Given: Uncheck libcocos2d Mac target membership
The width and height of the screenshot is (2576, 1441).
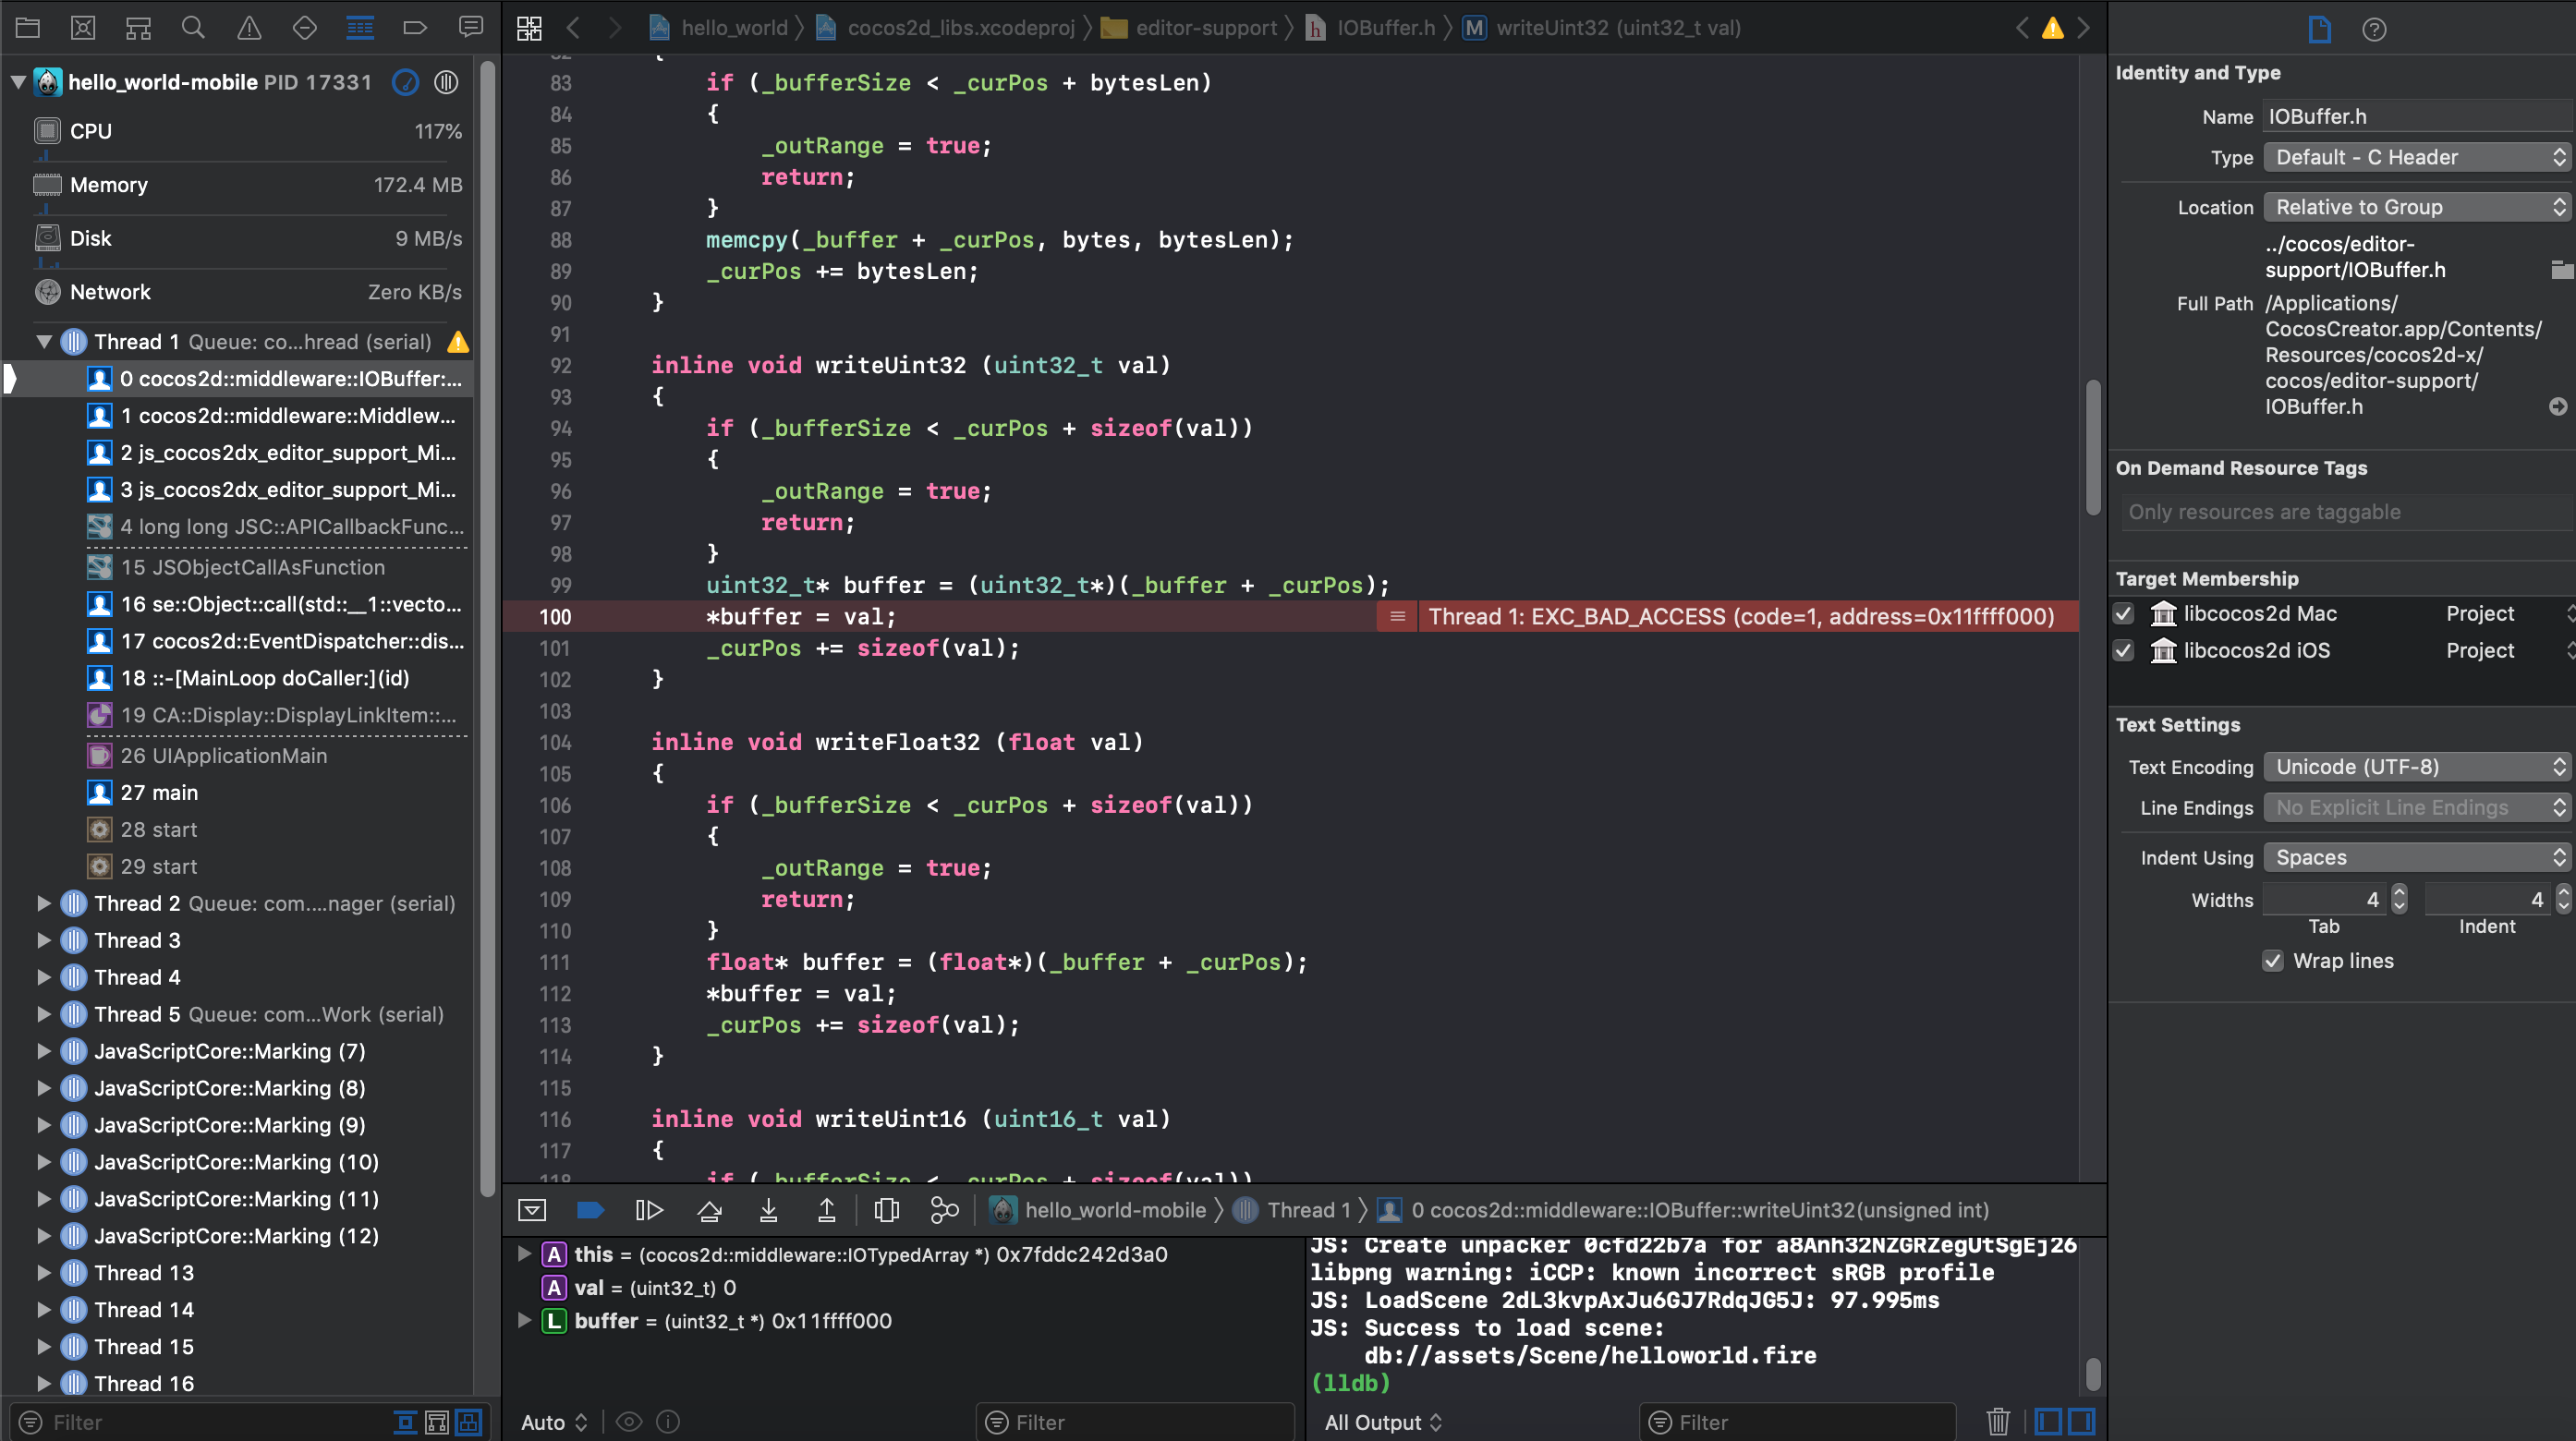Looking at the screenshot, I should click(x=2124, y=613).
